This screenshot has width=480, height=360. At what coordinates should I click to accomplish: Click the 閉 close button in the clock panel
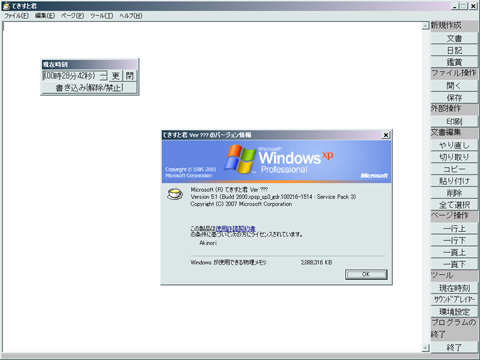tap(130, 76)
